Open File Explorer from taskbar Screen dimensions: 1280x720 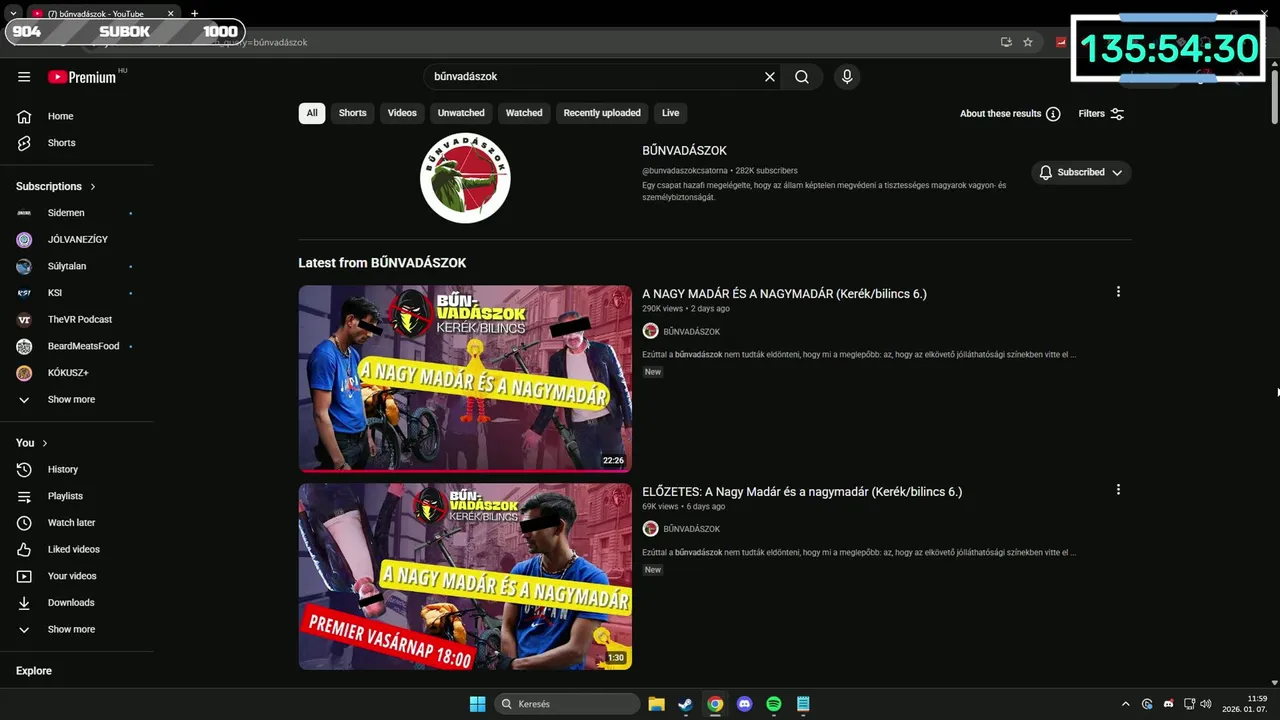point(656,704)
